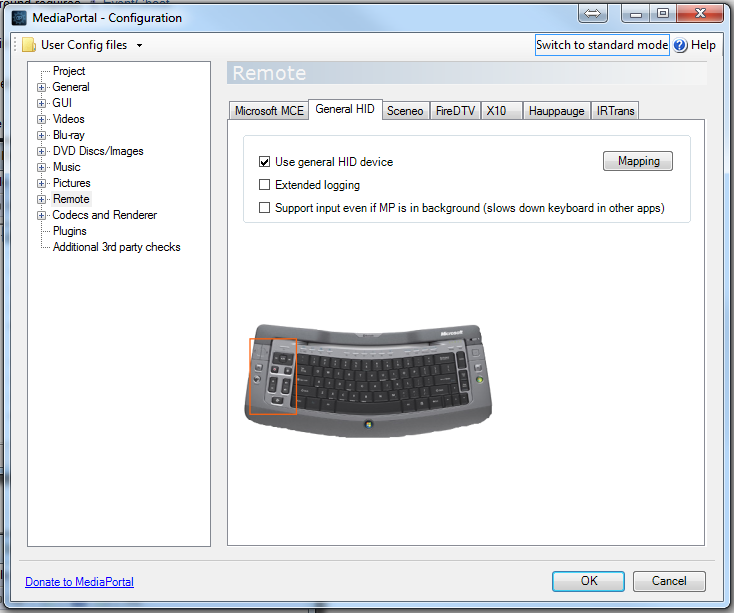The height and width of the screenshot is (613, 734).
Task: Click the Microsoft keyboard image
Action: pos(368,381)
